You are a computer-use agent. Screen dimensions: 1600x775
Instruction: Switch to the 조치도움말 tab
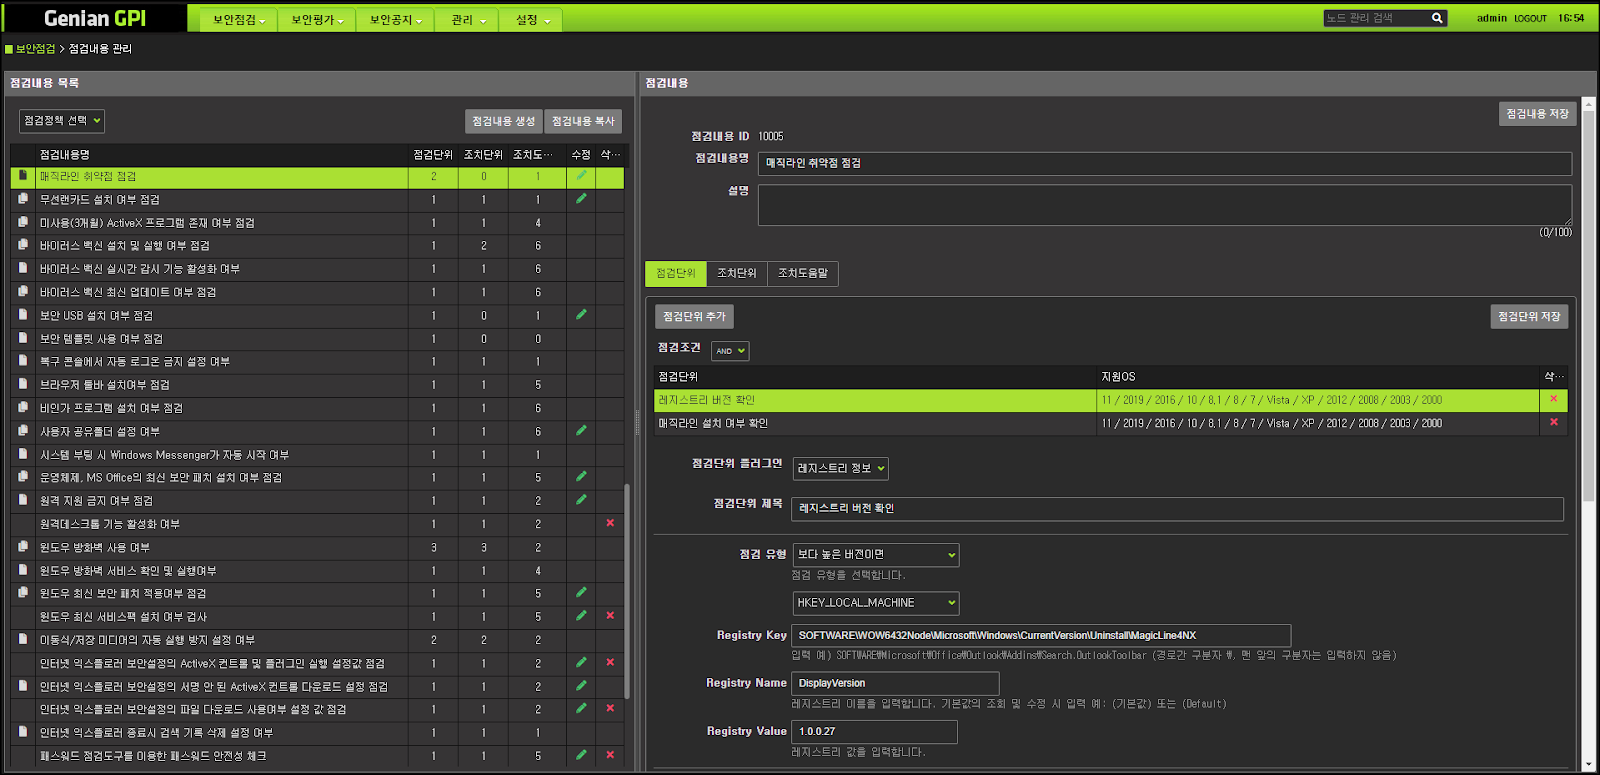(803, 273)
